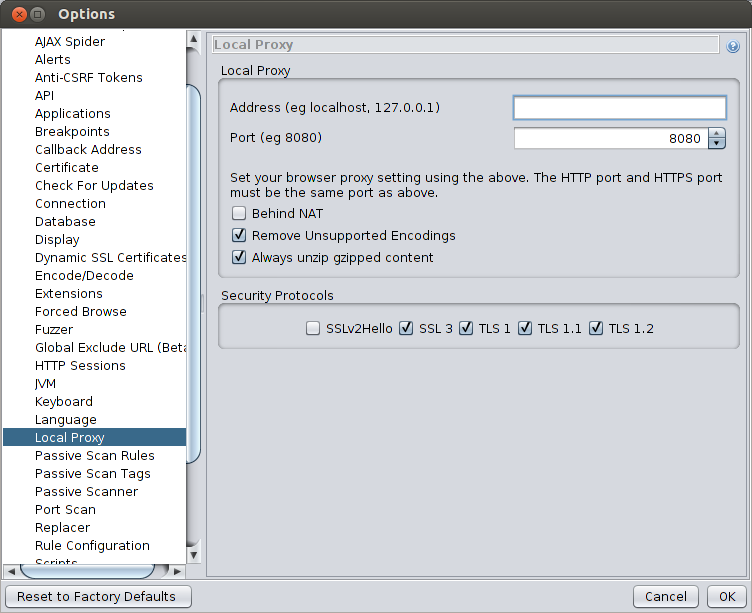Viewport: 752px width, 613px height.
Task: Open Global Exclude URL (Beta)
Action: point(110,347)
